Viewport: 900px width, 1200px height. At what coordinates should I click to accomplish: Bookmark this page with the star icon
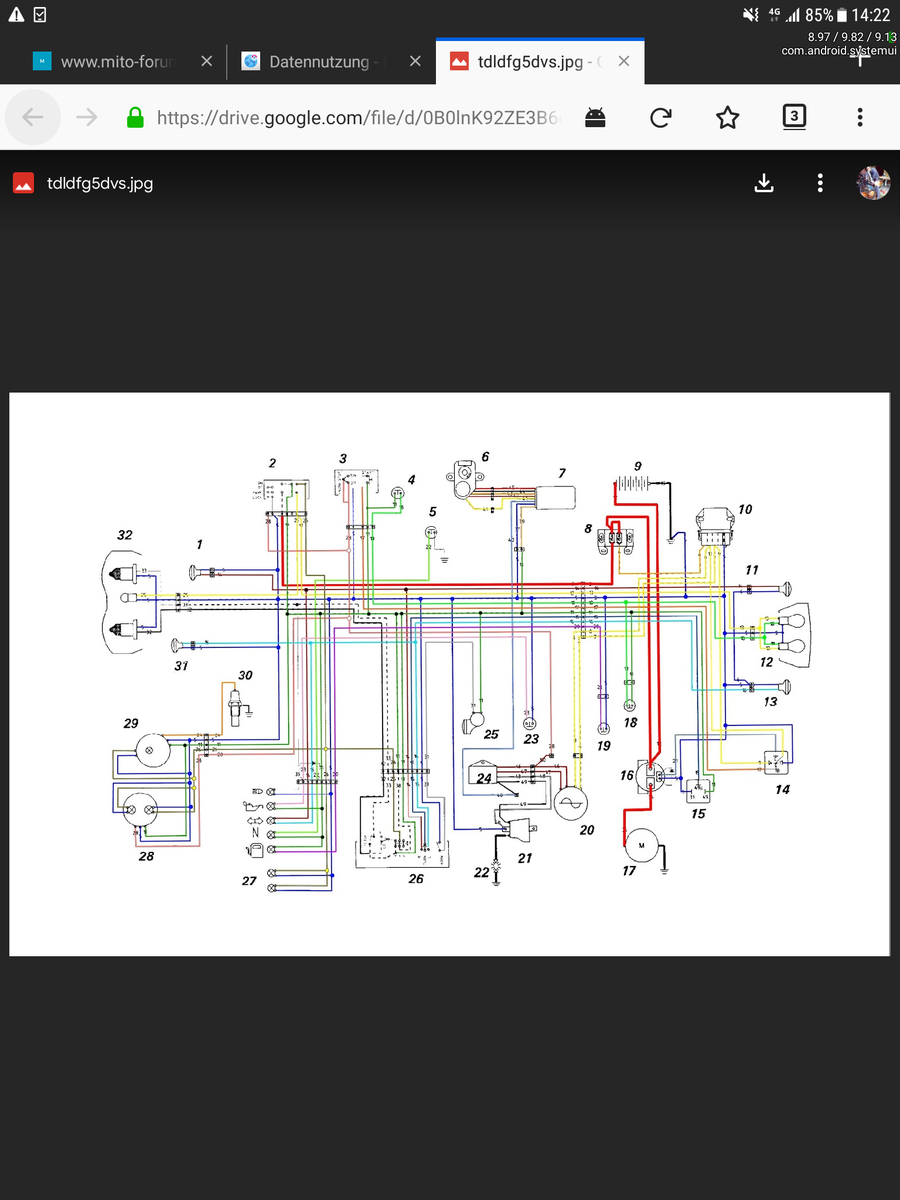point(727,118)
